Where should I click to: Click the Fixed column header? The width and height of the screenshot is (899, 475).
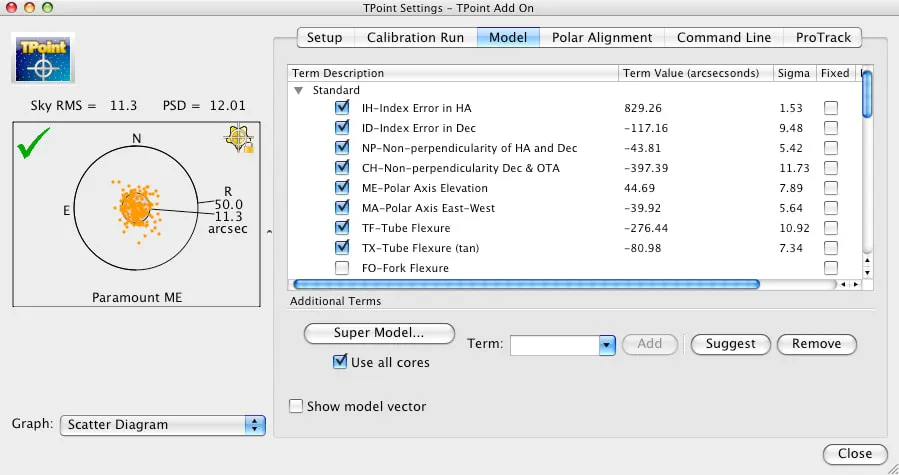[835, 73]
